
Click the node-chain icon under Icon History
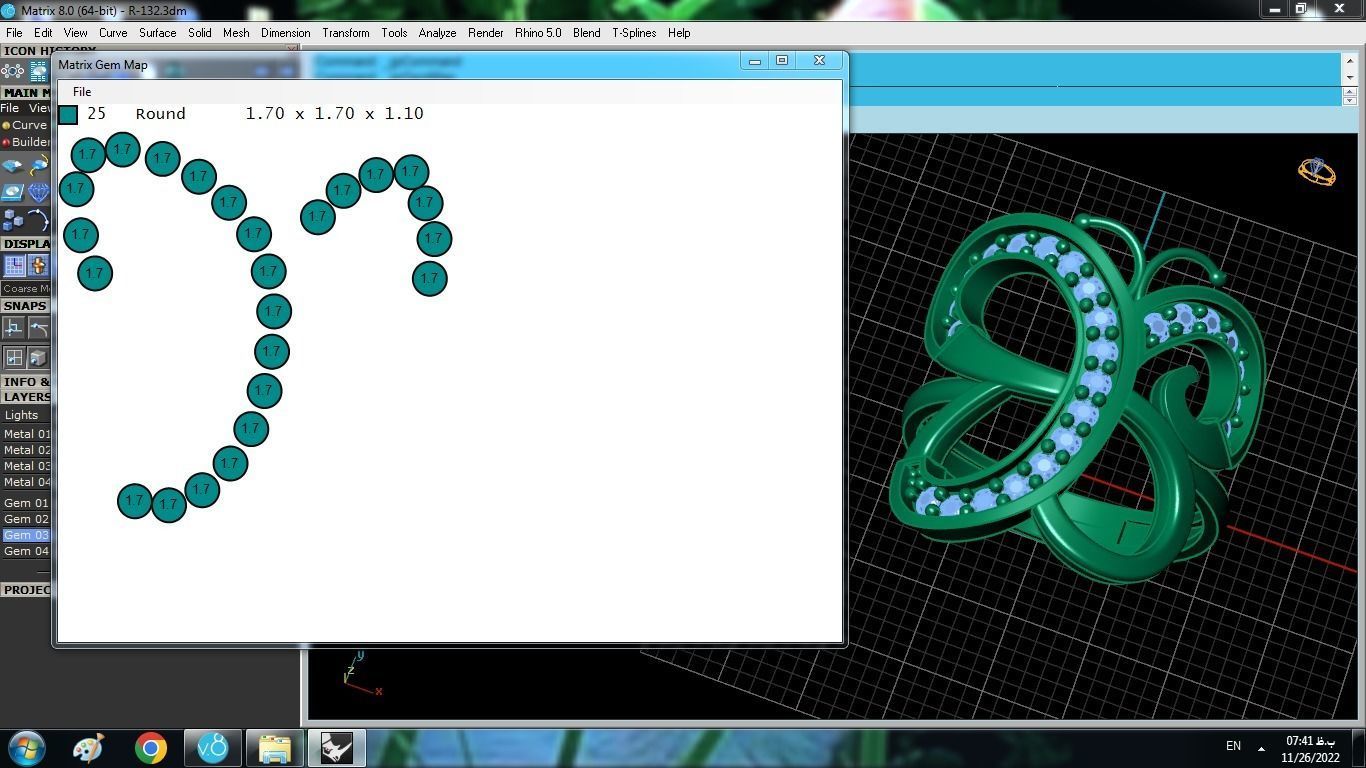tap(12, 71)
